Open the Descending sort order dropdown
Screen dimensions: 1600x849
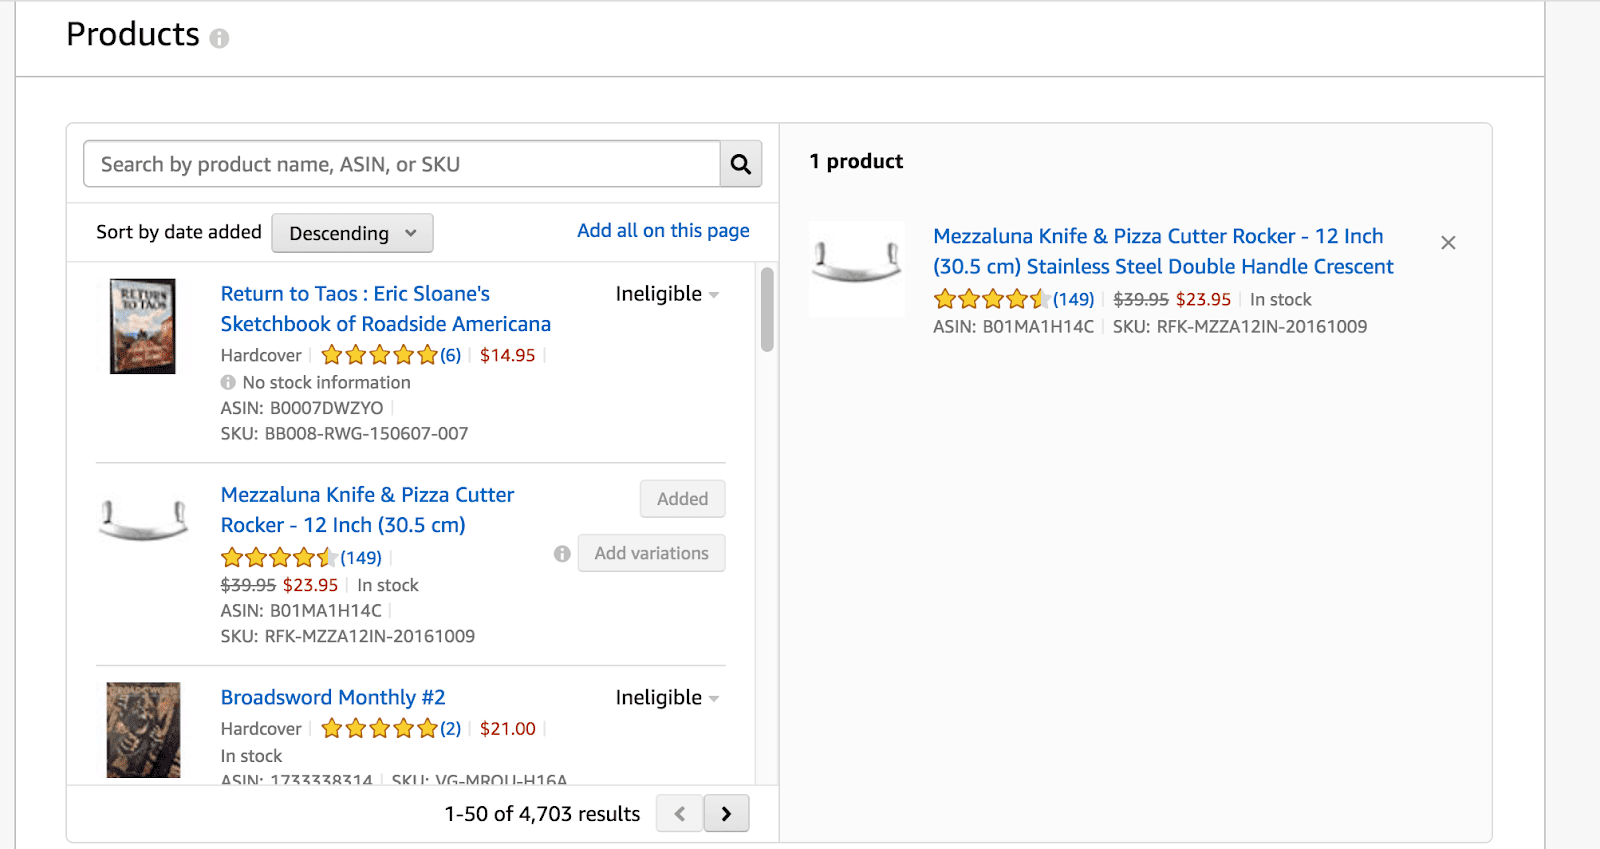[352, 233]
